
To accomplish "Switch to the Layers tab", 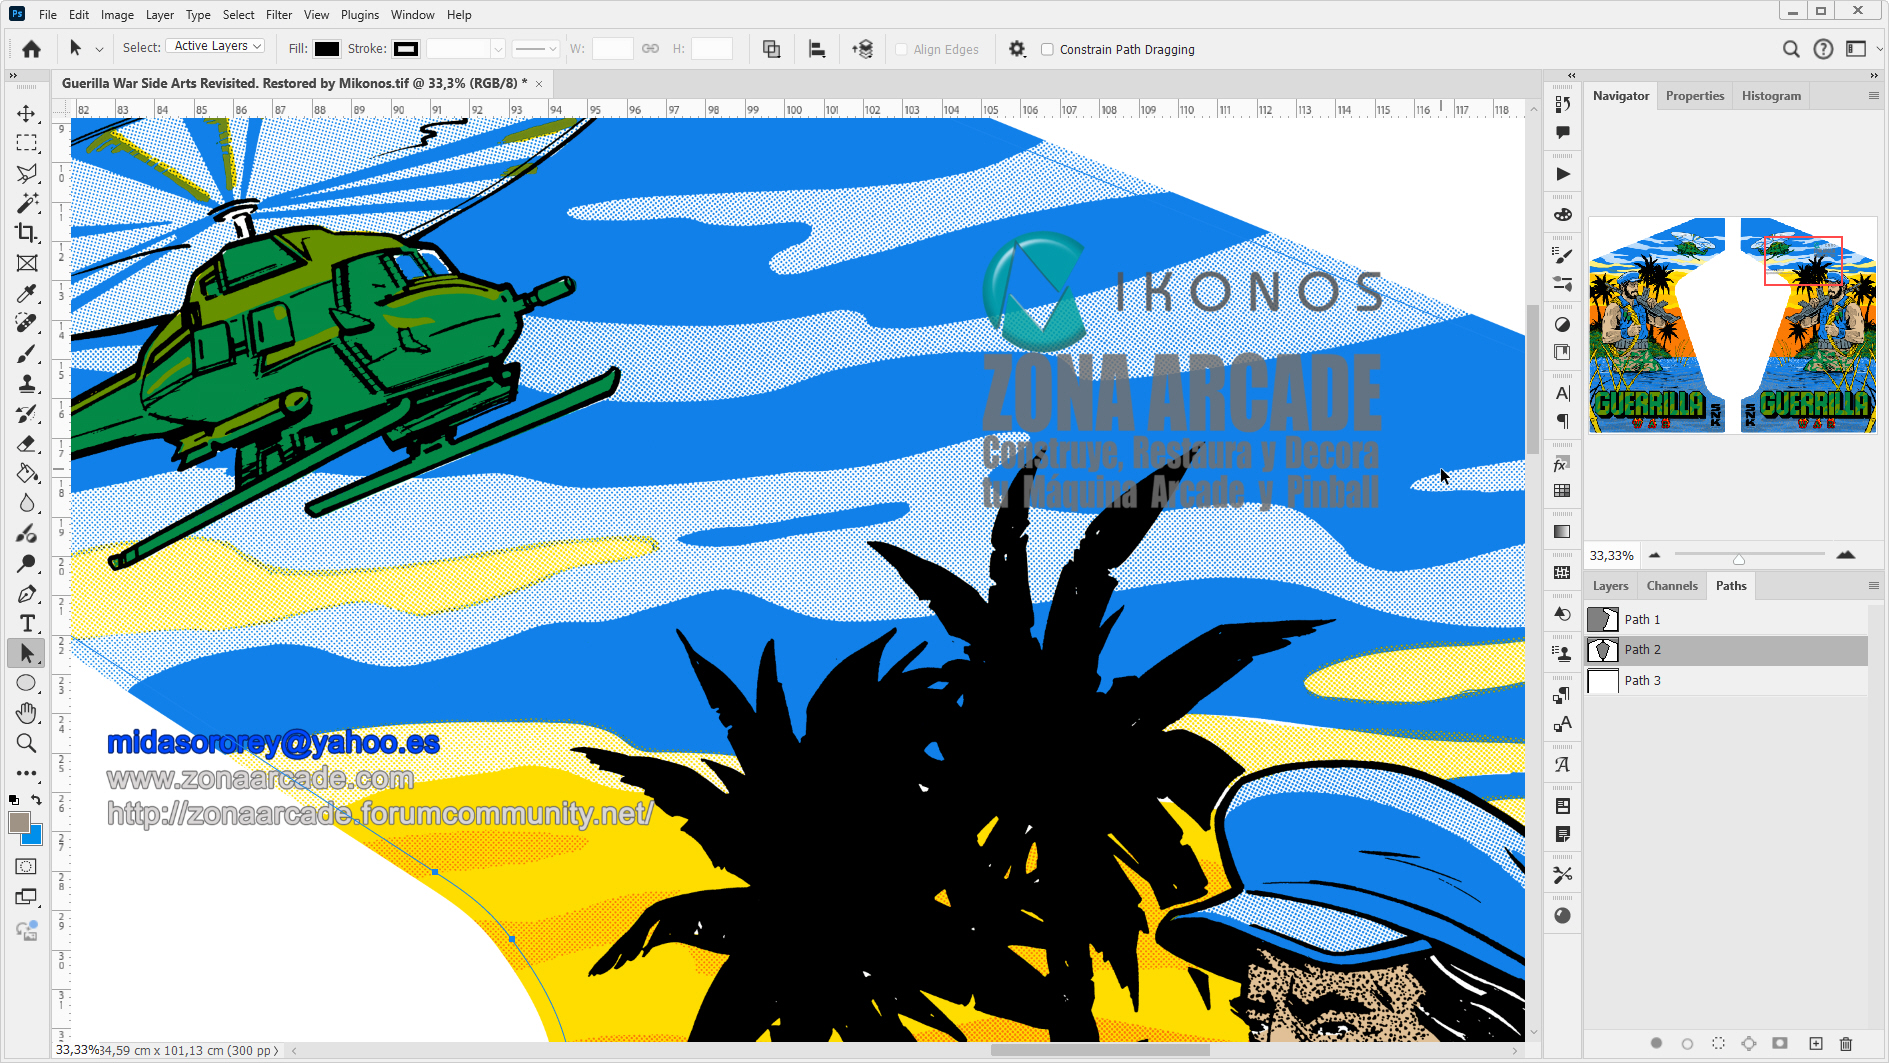I will click(x=1610, y=586).
